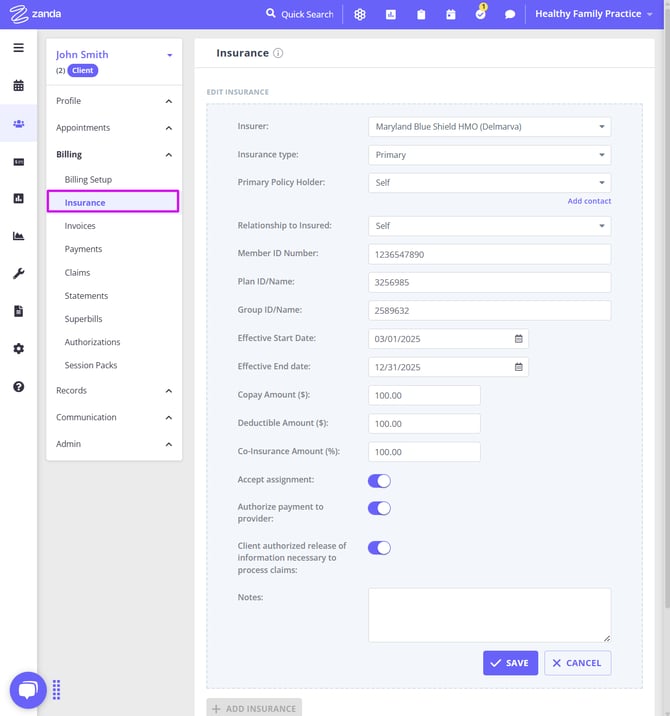The height and width of the screenshot is (716, 670).
Task: Click the Add contact link
Action: tap(589, 201)
